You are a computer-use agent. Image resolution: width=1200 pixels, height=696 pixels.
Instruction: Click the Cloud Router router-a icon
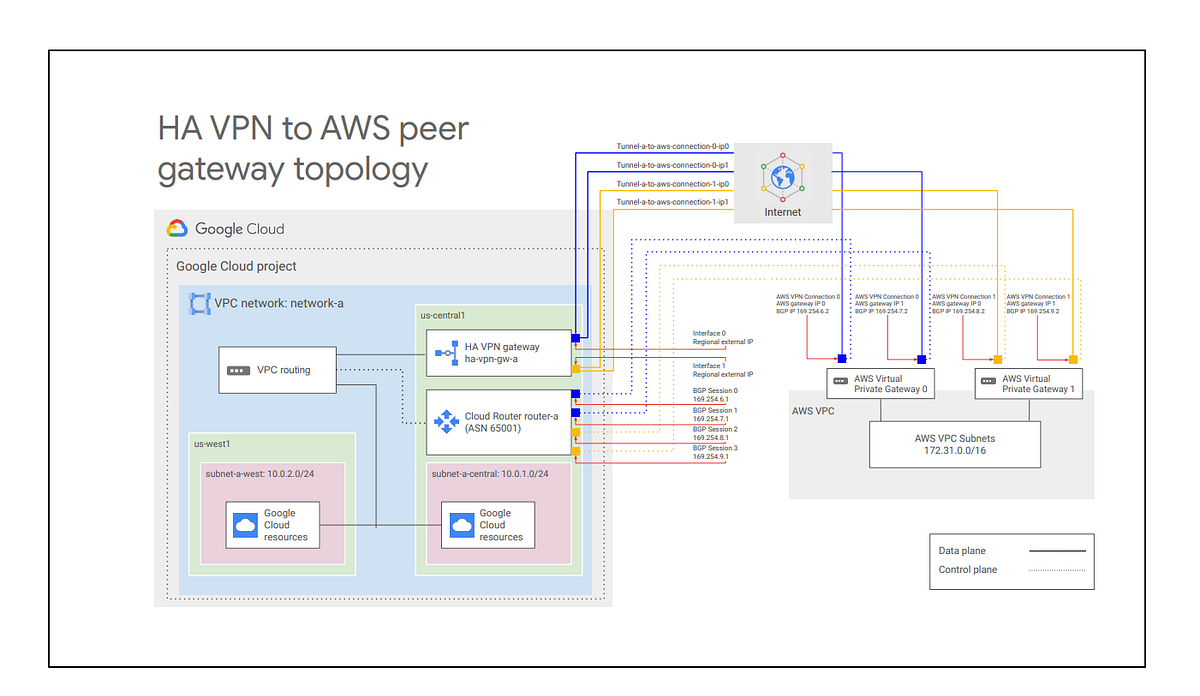pos(448,422)
